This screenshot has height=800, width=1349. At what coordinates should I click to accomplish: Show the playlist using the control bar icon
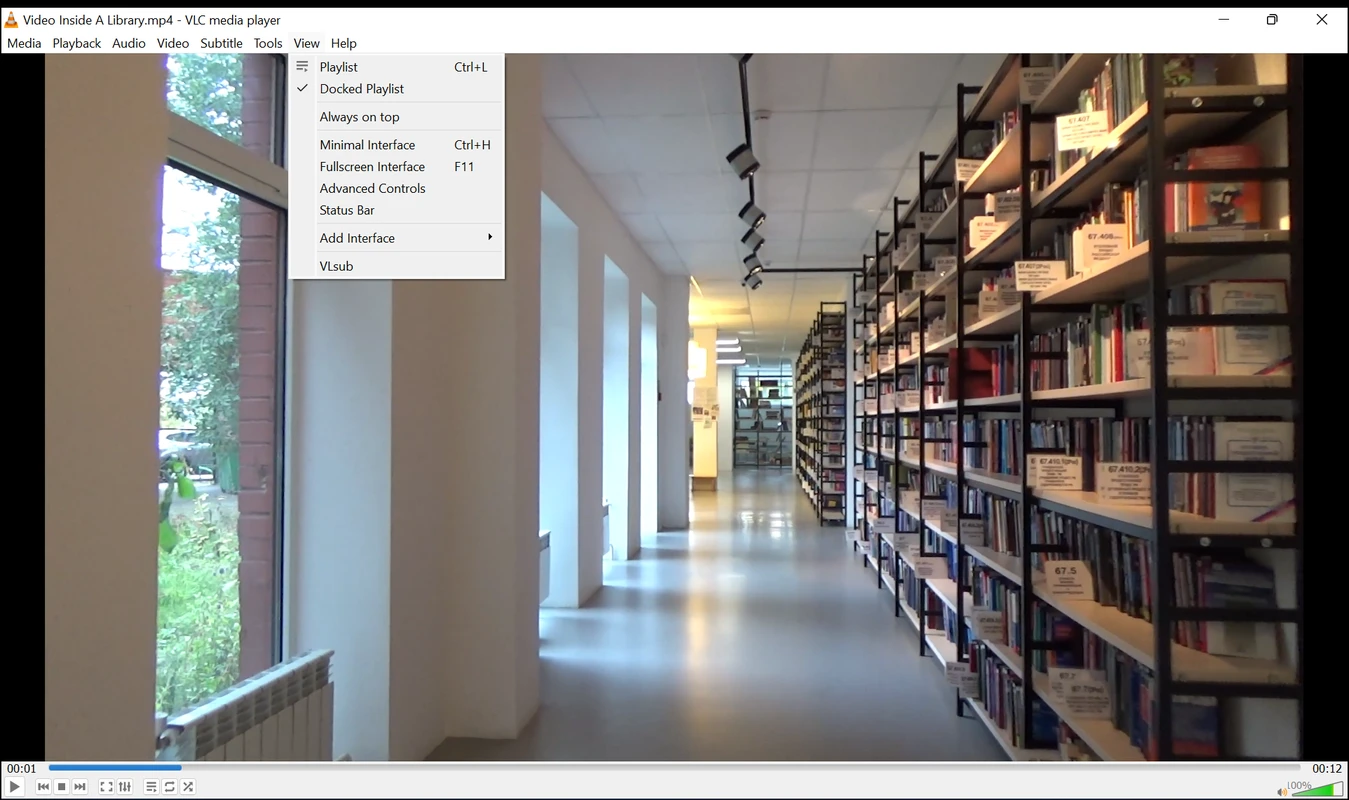[151, 787]
